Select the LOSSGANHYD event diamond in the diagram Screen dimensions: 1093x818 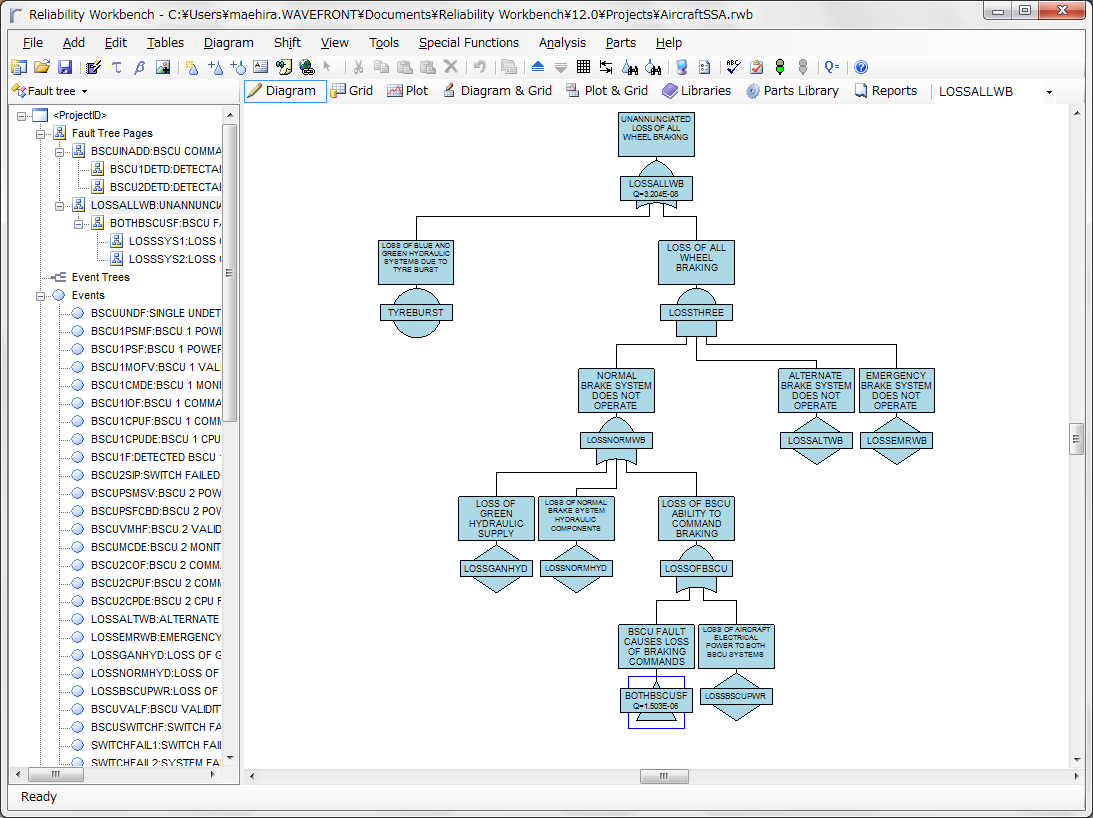point(496,568)
